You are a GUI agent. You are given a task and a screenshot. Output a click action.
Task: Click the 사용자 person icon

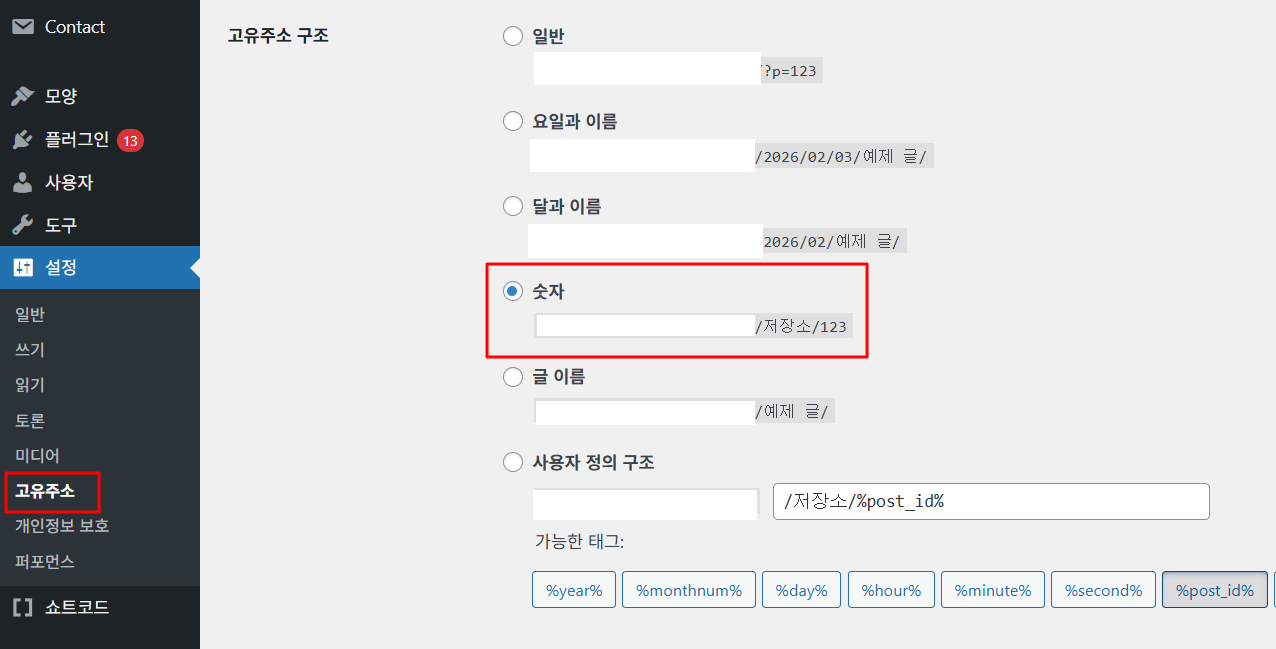coord(22,183)
